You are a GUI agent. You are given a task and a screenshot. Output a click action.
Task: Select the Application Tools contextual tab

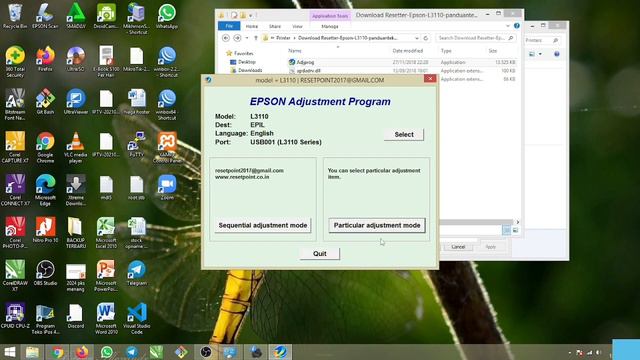click(329, 16)
